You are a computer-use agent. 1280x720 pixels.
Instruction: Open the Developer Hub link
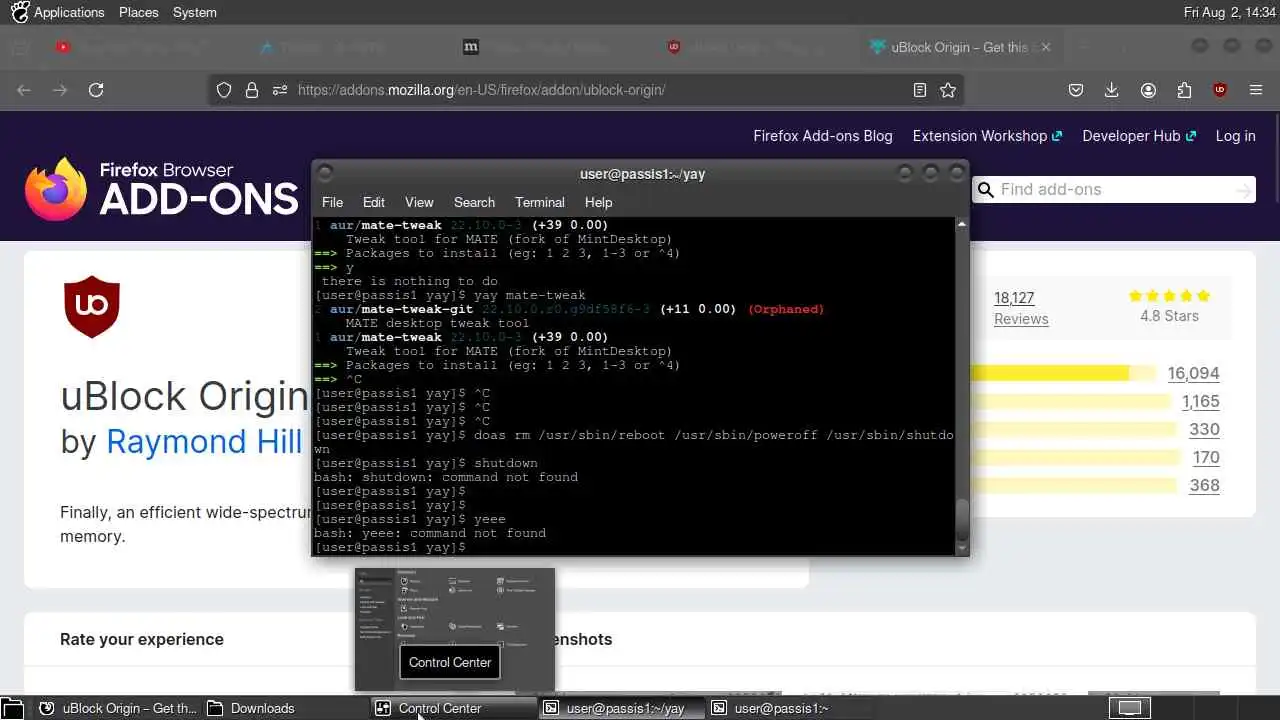pyautogui.click(x=1139, y=136)
